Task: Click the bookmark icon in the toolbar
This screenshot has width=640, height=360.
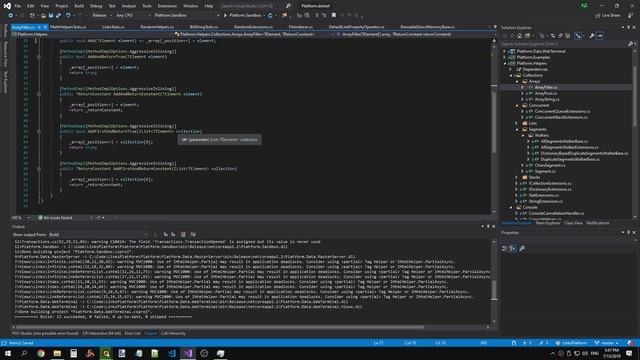Action: point(333,16)
